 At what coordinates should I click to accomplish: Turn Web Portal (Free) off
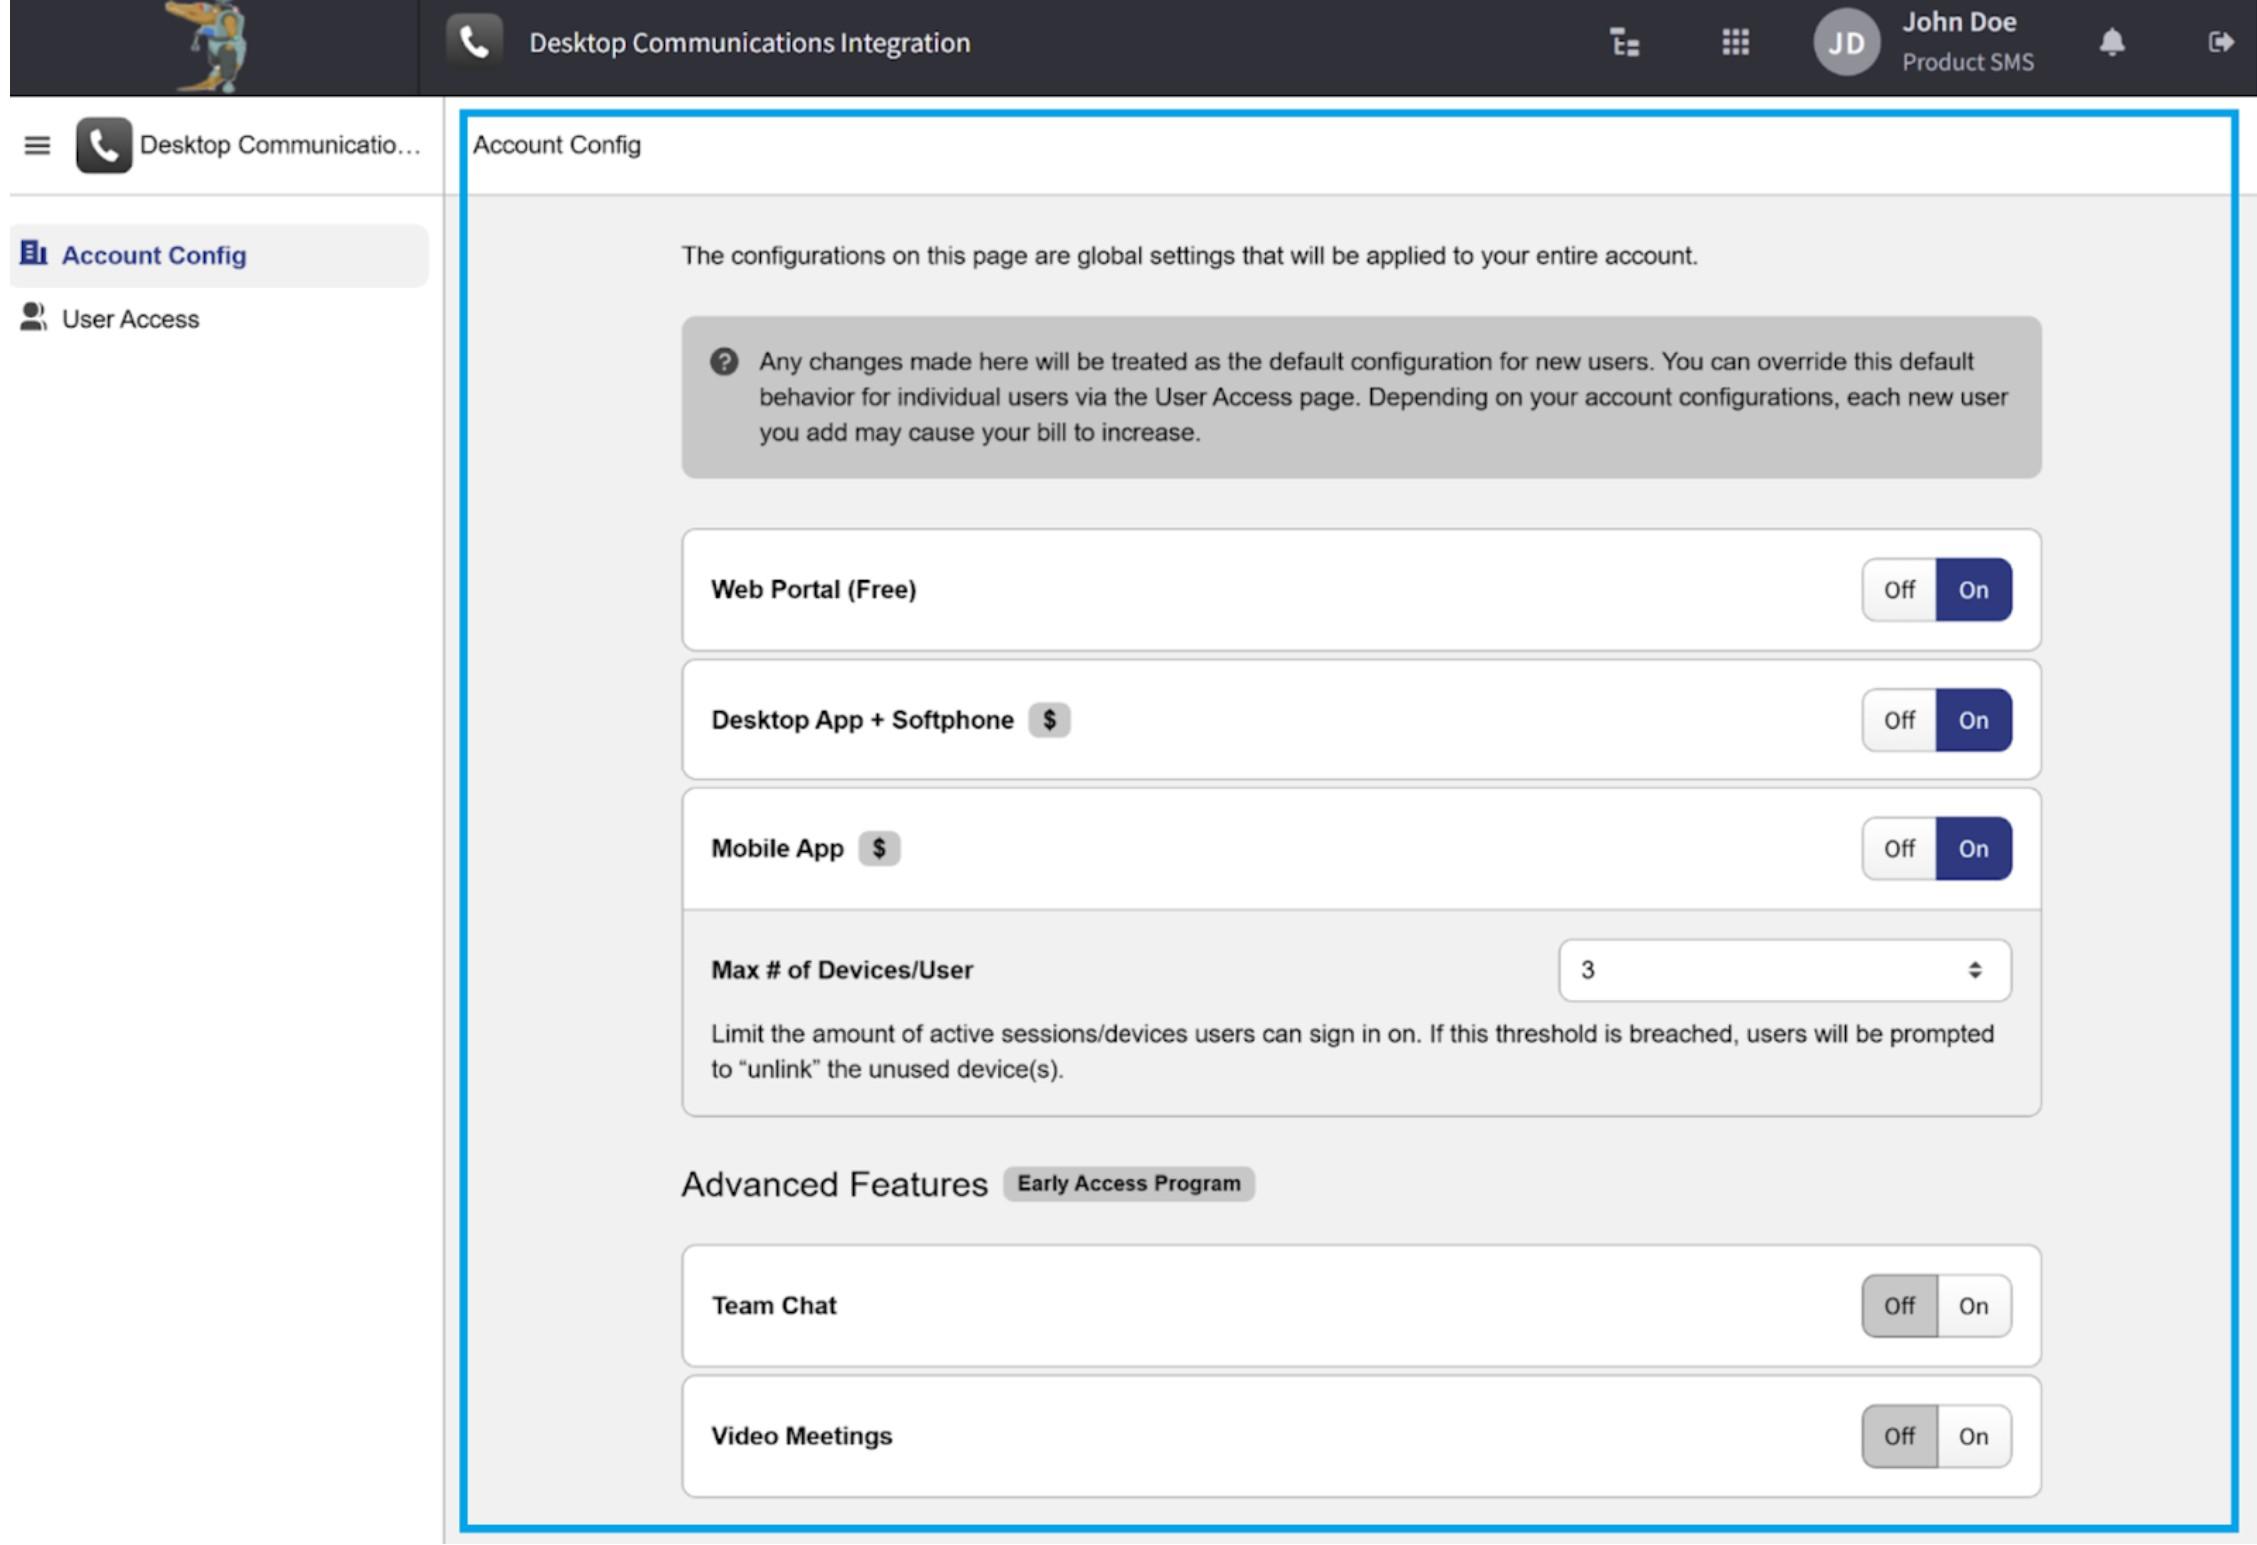click(x=1898, y=590)
